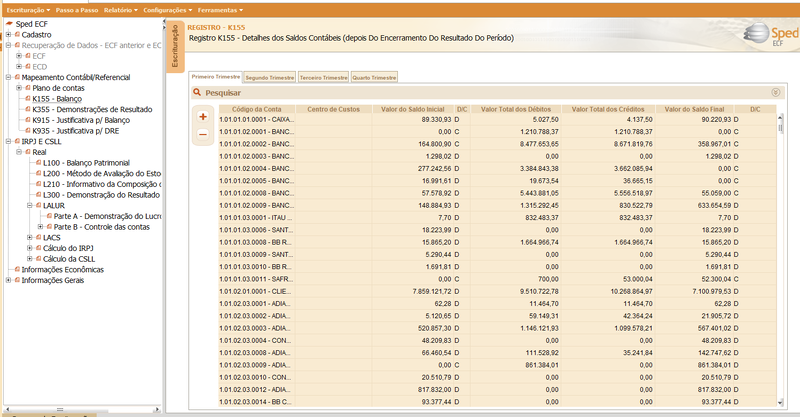Click the tree panel collapse arrow divider
Viewport: 800px width, 417px height.
pyautogui.click(x=164, y=23)
